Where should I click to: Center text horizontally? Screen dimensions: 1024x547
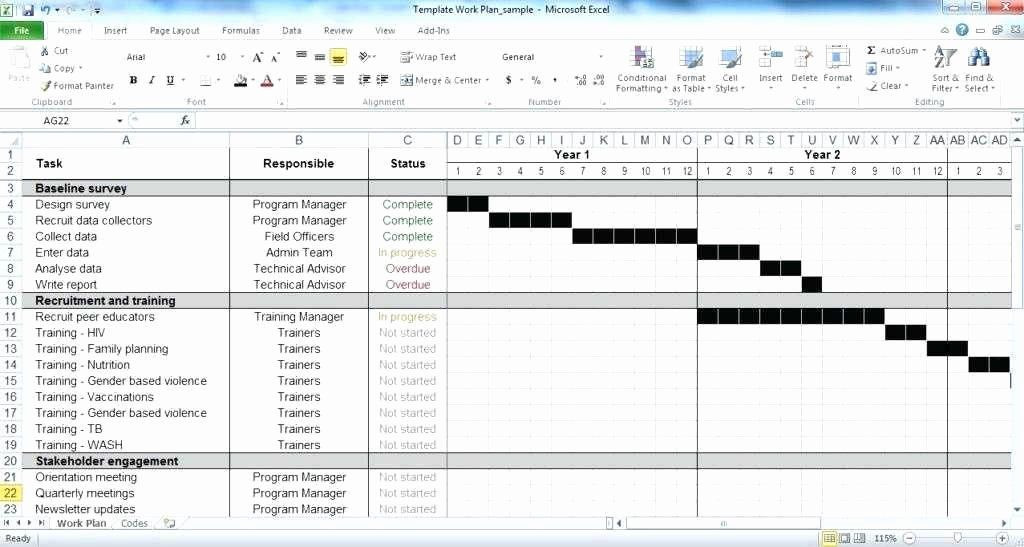[x=319, y=80]
